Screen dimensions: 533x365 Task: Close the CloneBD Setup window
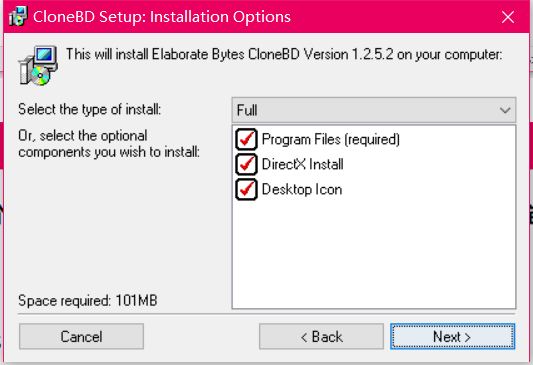coord(508,17)
